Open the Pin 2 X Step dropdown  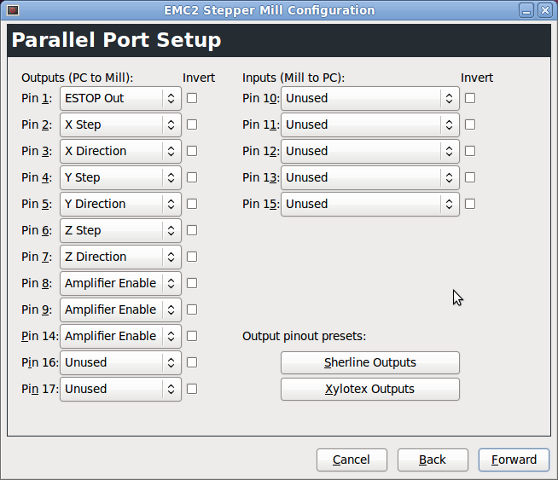pyautogui.click(x=121, y=125)
